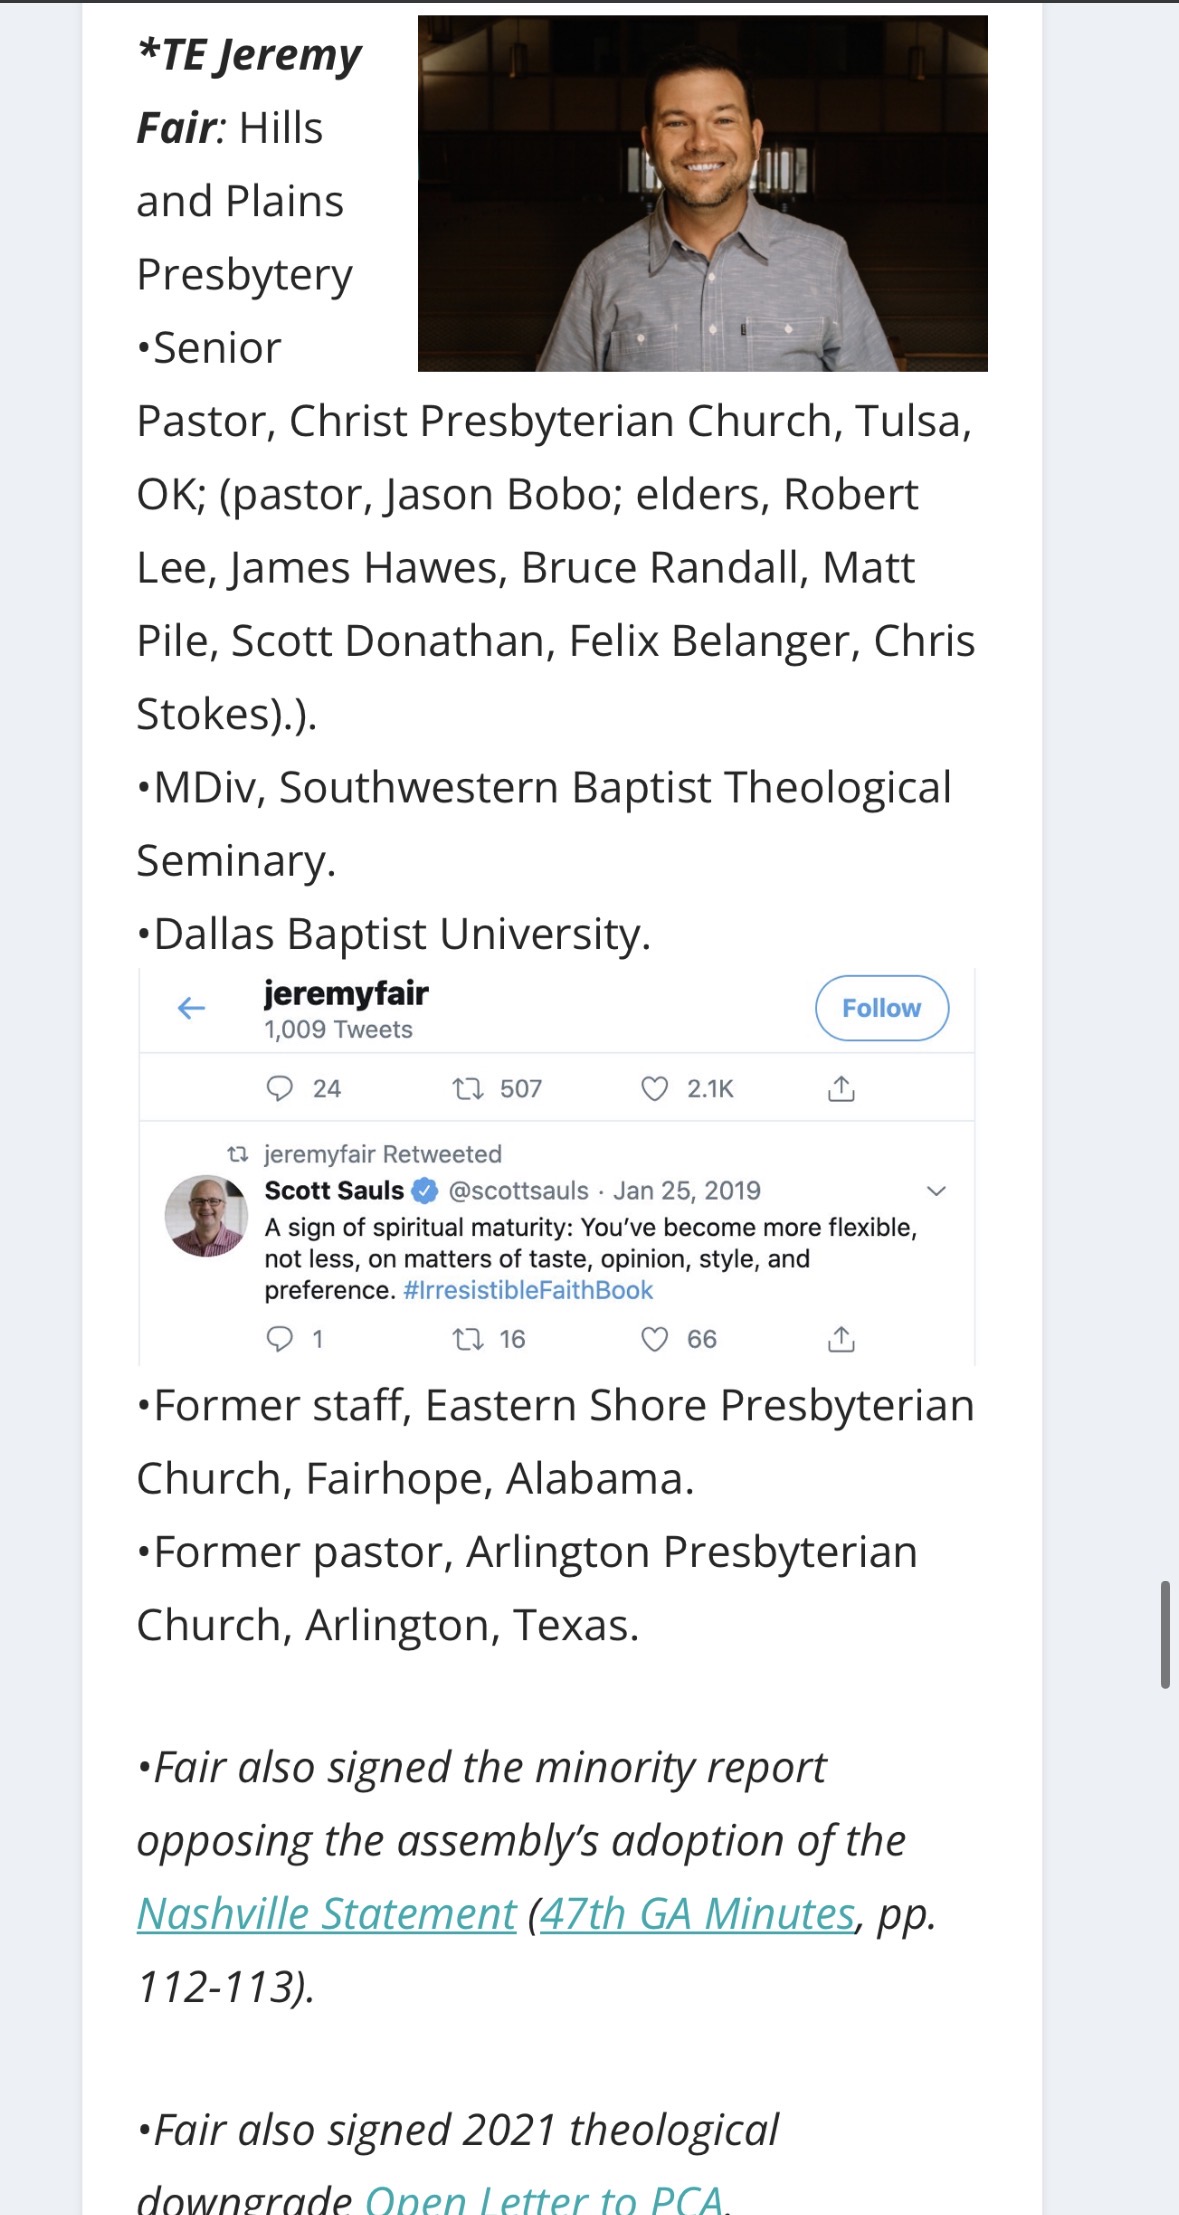The image size is (1179, 2215).
Task: Share the Scott Sauls tweet
Action: coord(841,1339)
